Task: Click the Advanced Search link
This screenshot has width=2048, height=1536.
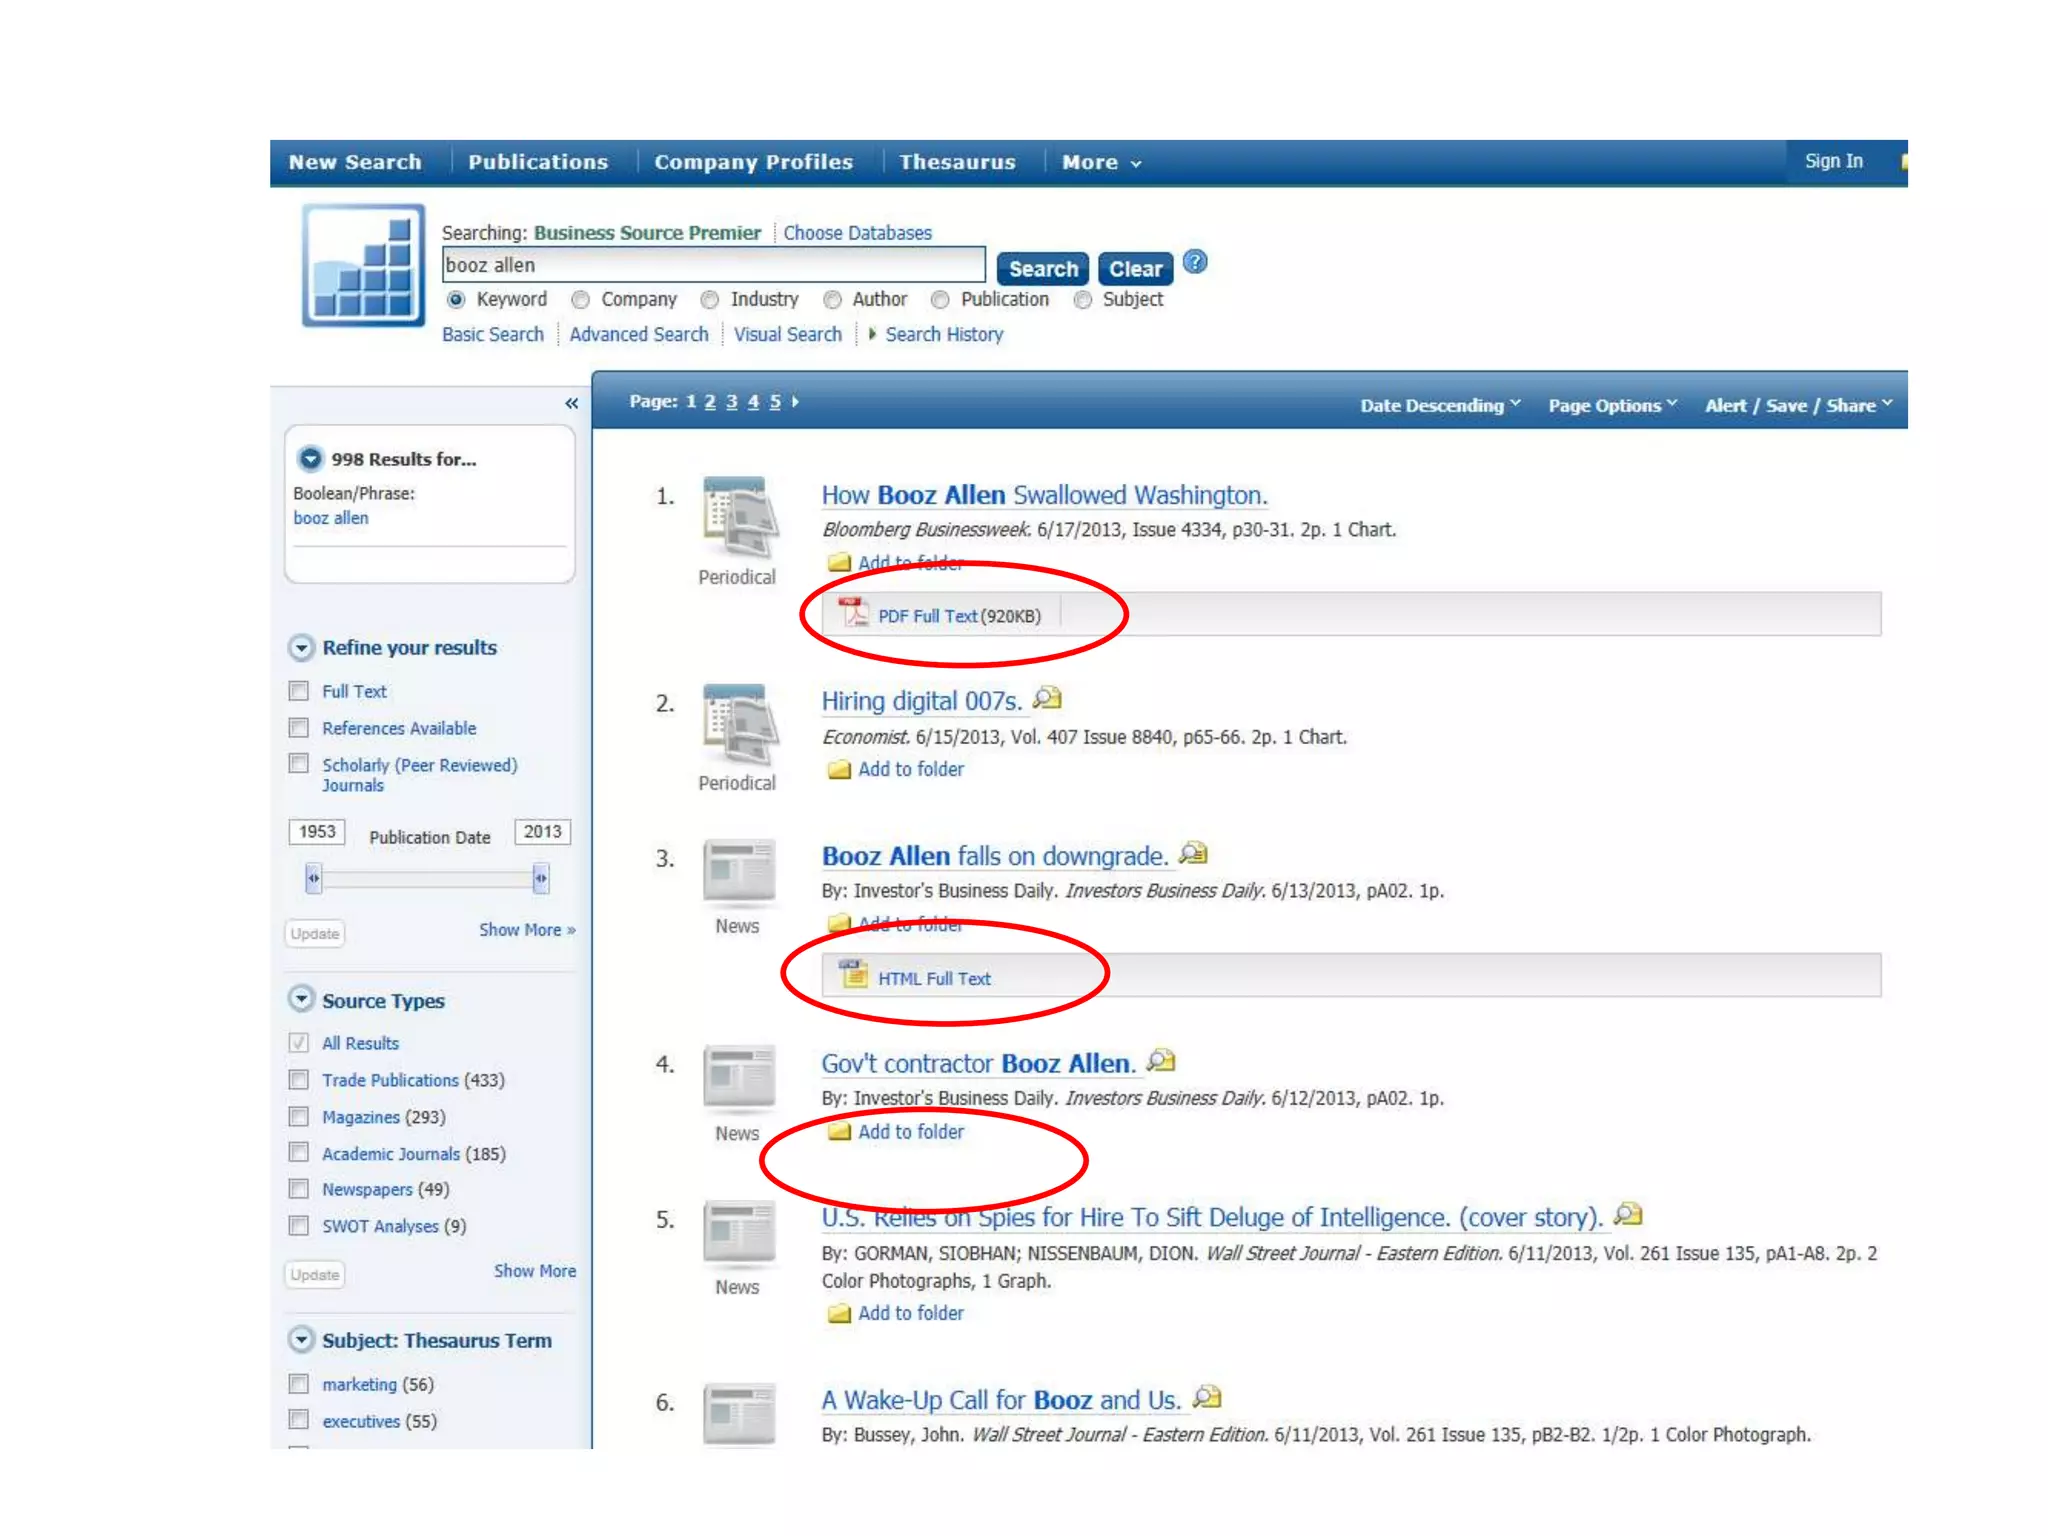Action: click(638, 335)
